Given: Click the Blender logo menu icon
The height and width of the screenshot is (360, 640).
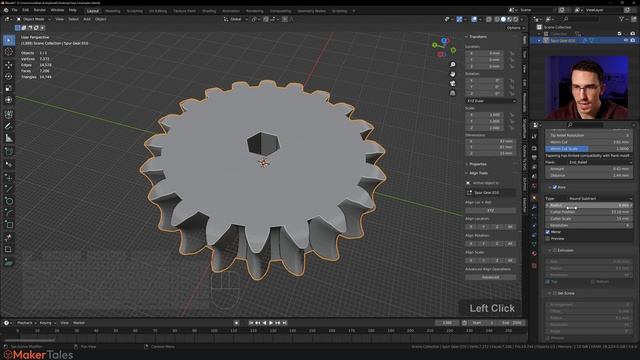Looking at the screenshot, I should (6, 10).
